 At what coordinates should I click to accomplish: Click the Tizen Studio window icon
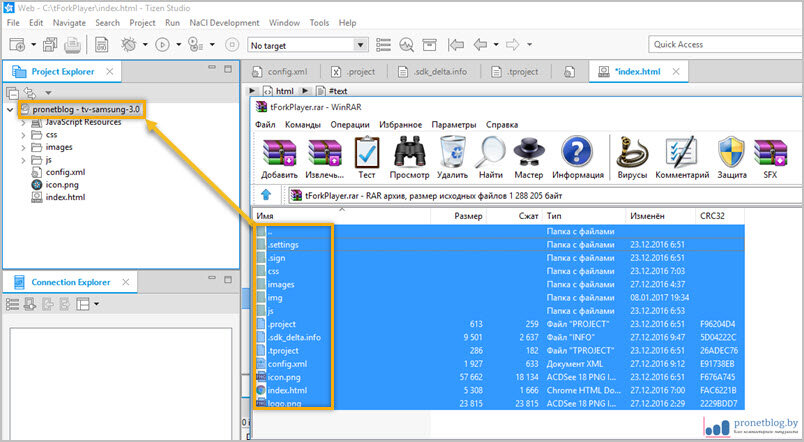(9, 8)
